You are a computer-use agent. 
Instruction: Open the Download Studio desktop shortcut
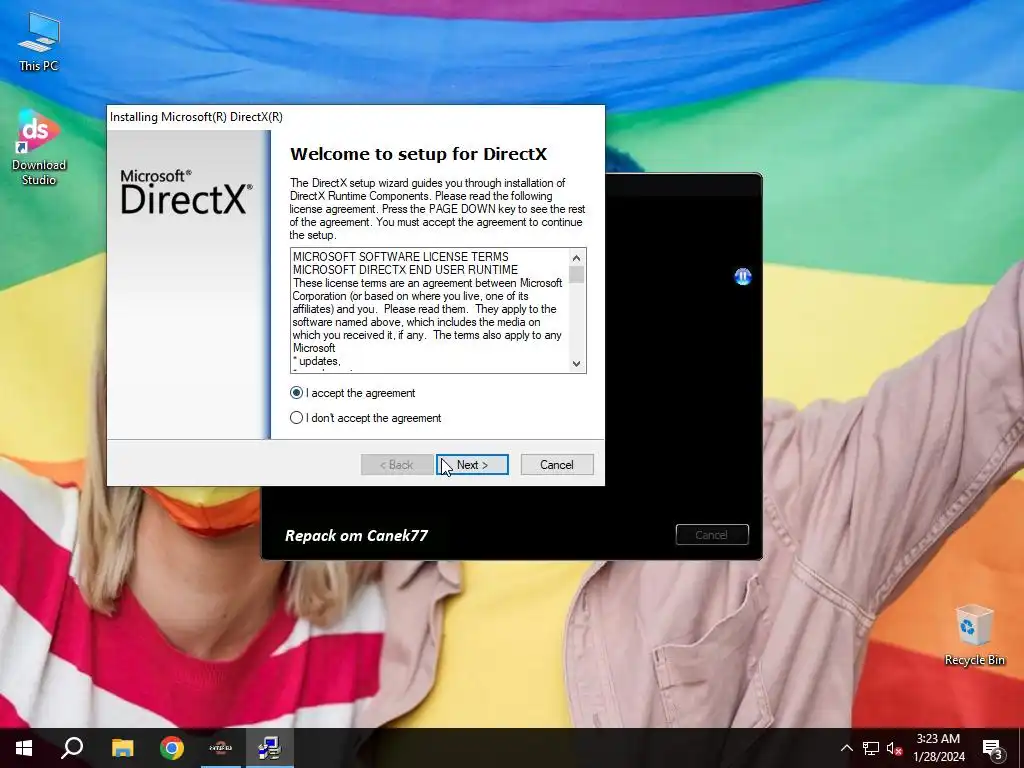39,148
